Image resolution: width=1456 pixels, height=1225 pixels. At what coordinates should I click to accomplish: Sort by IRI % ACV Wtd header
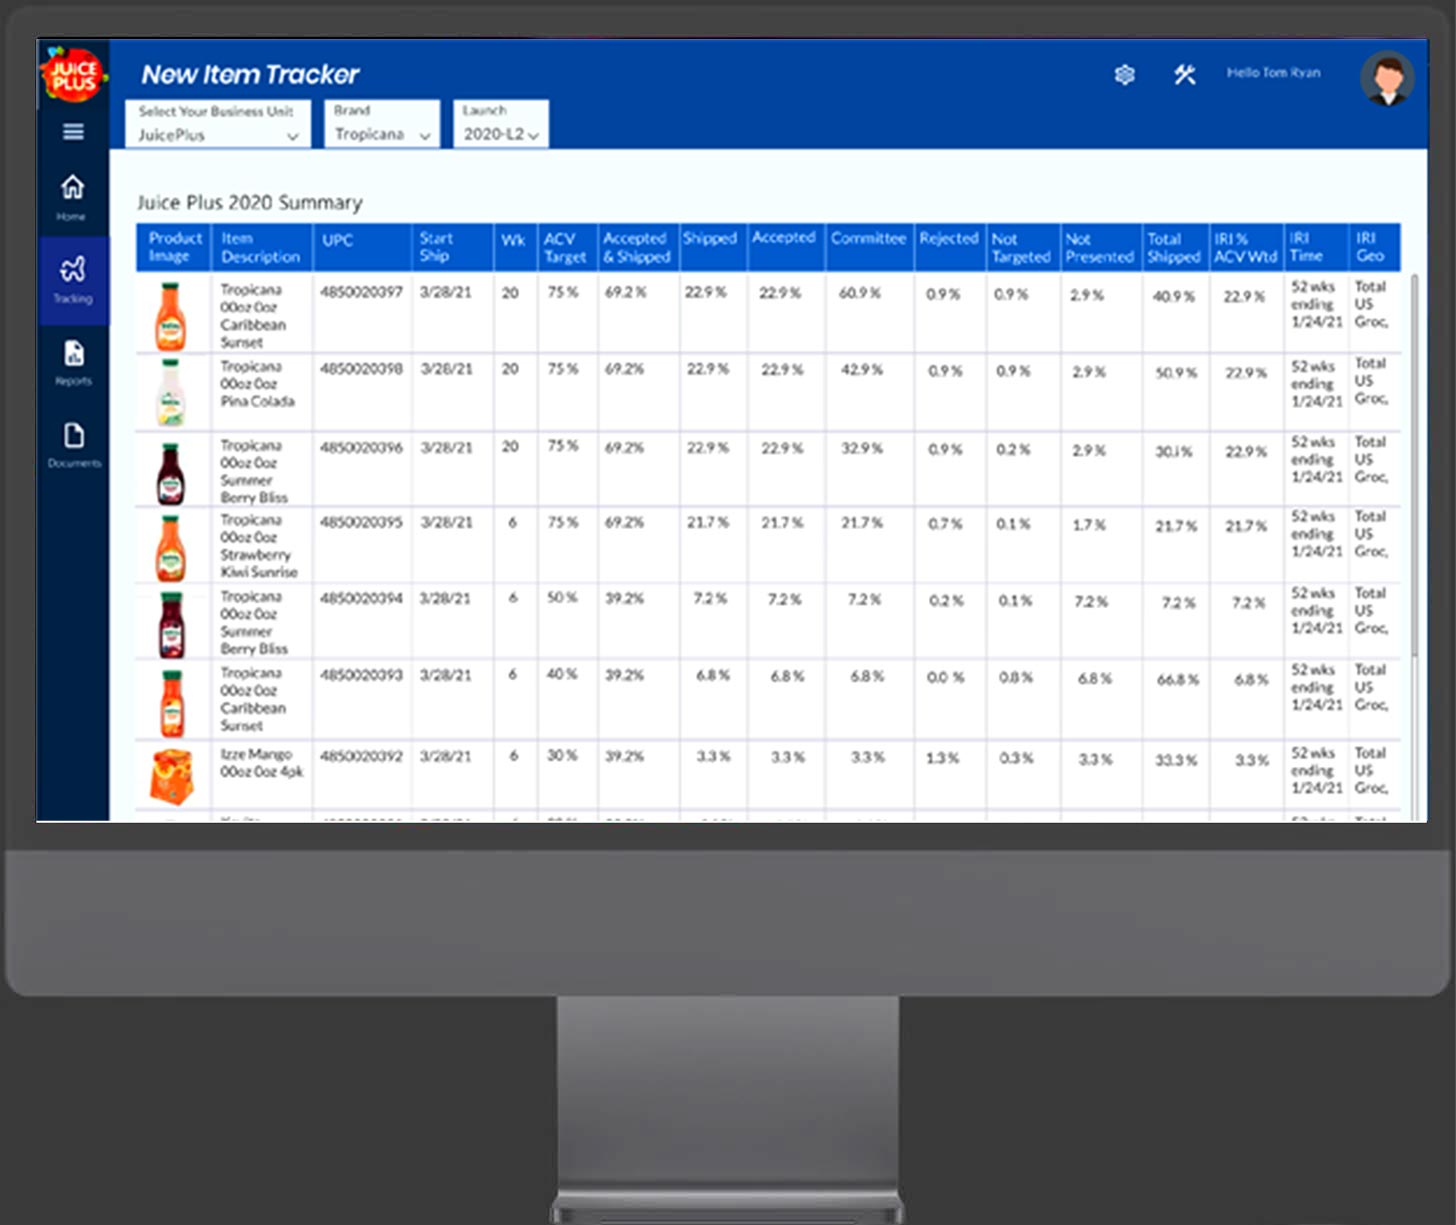pos(1246,248)
